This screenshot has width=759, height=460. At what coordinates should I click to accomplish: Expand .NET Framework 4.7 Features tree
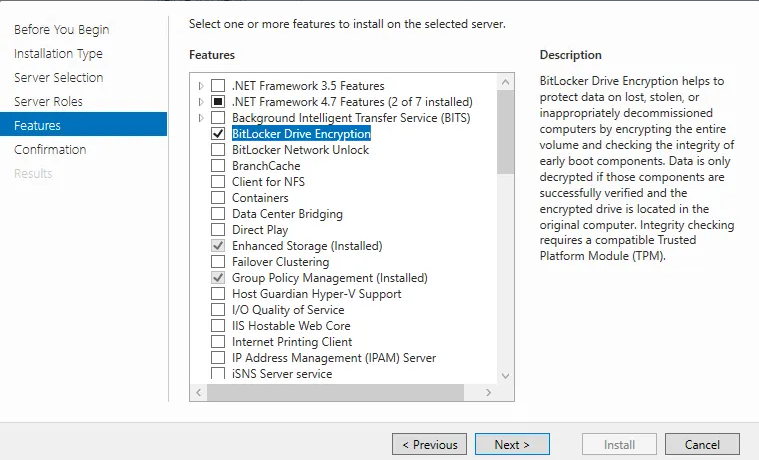[x=201, y=102]
